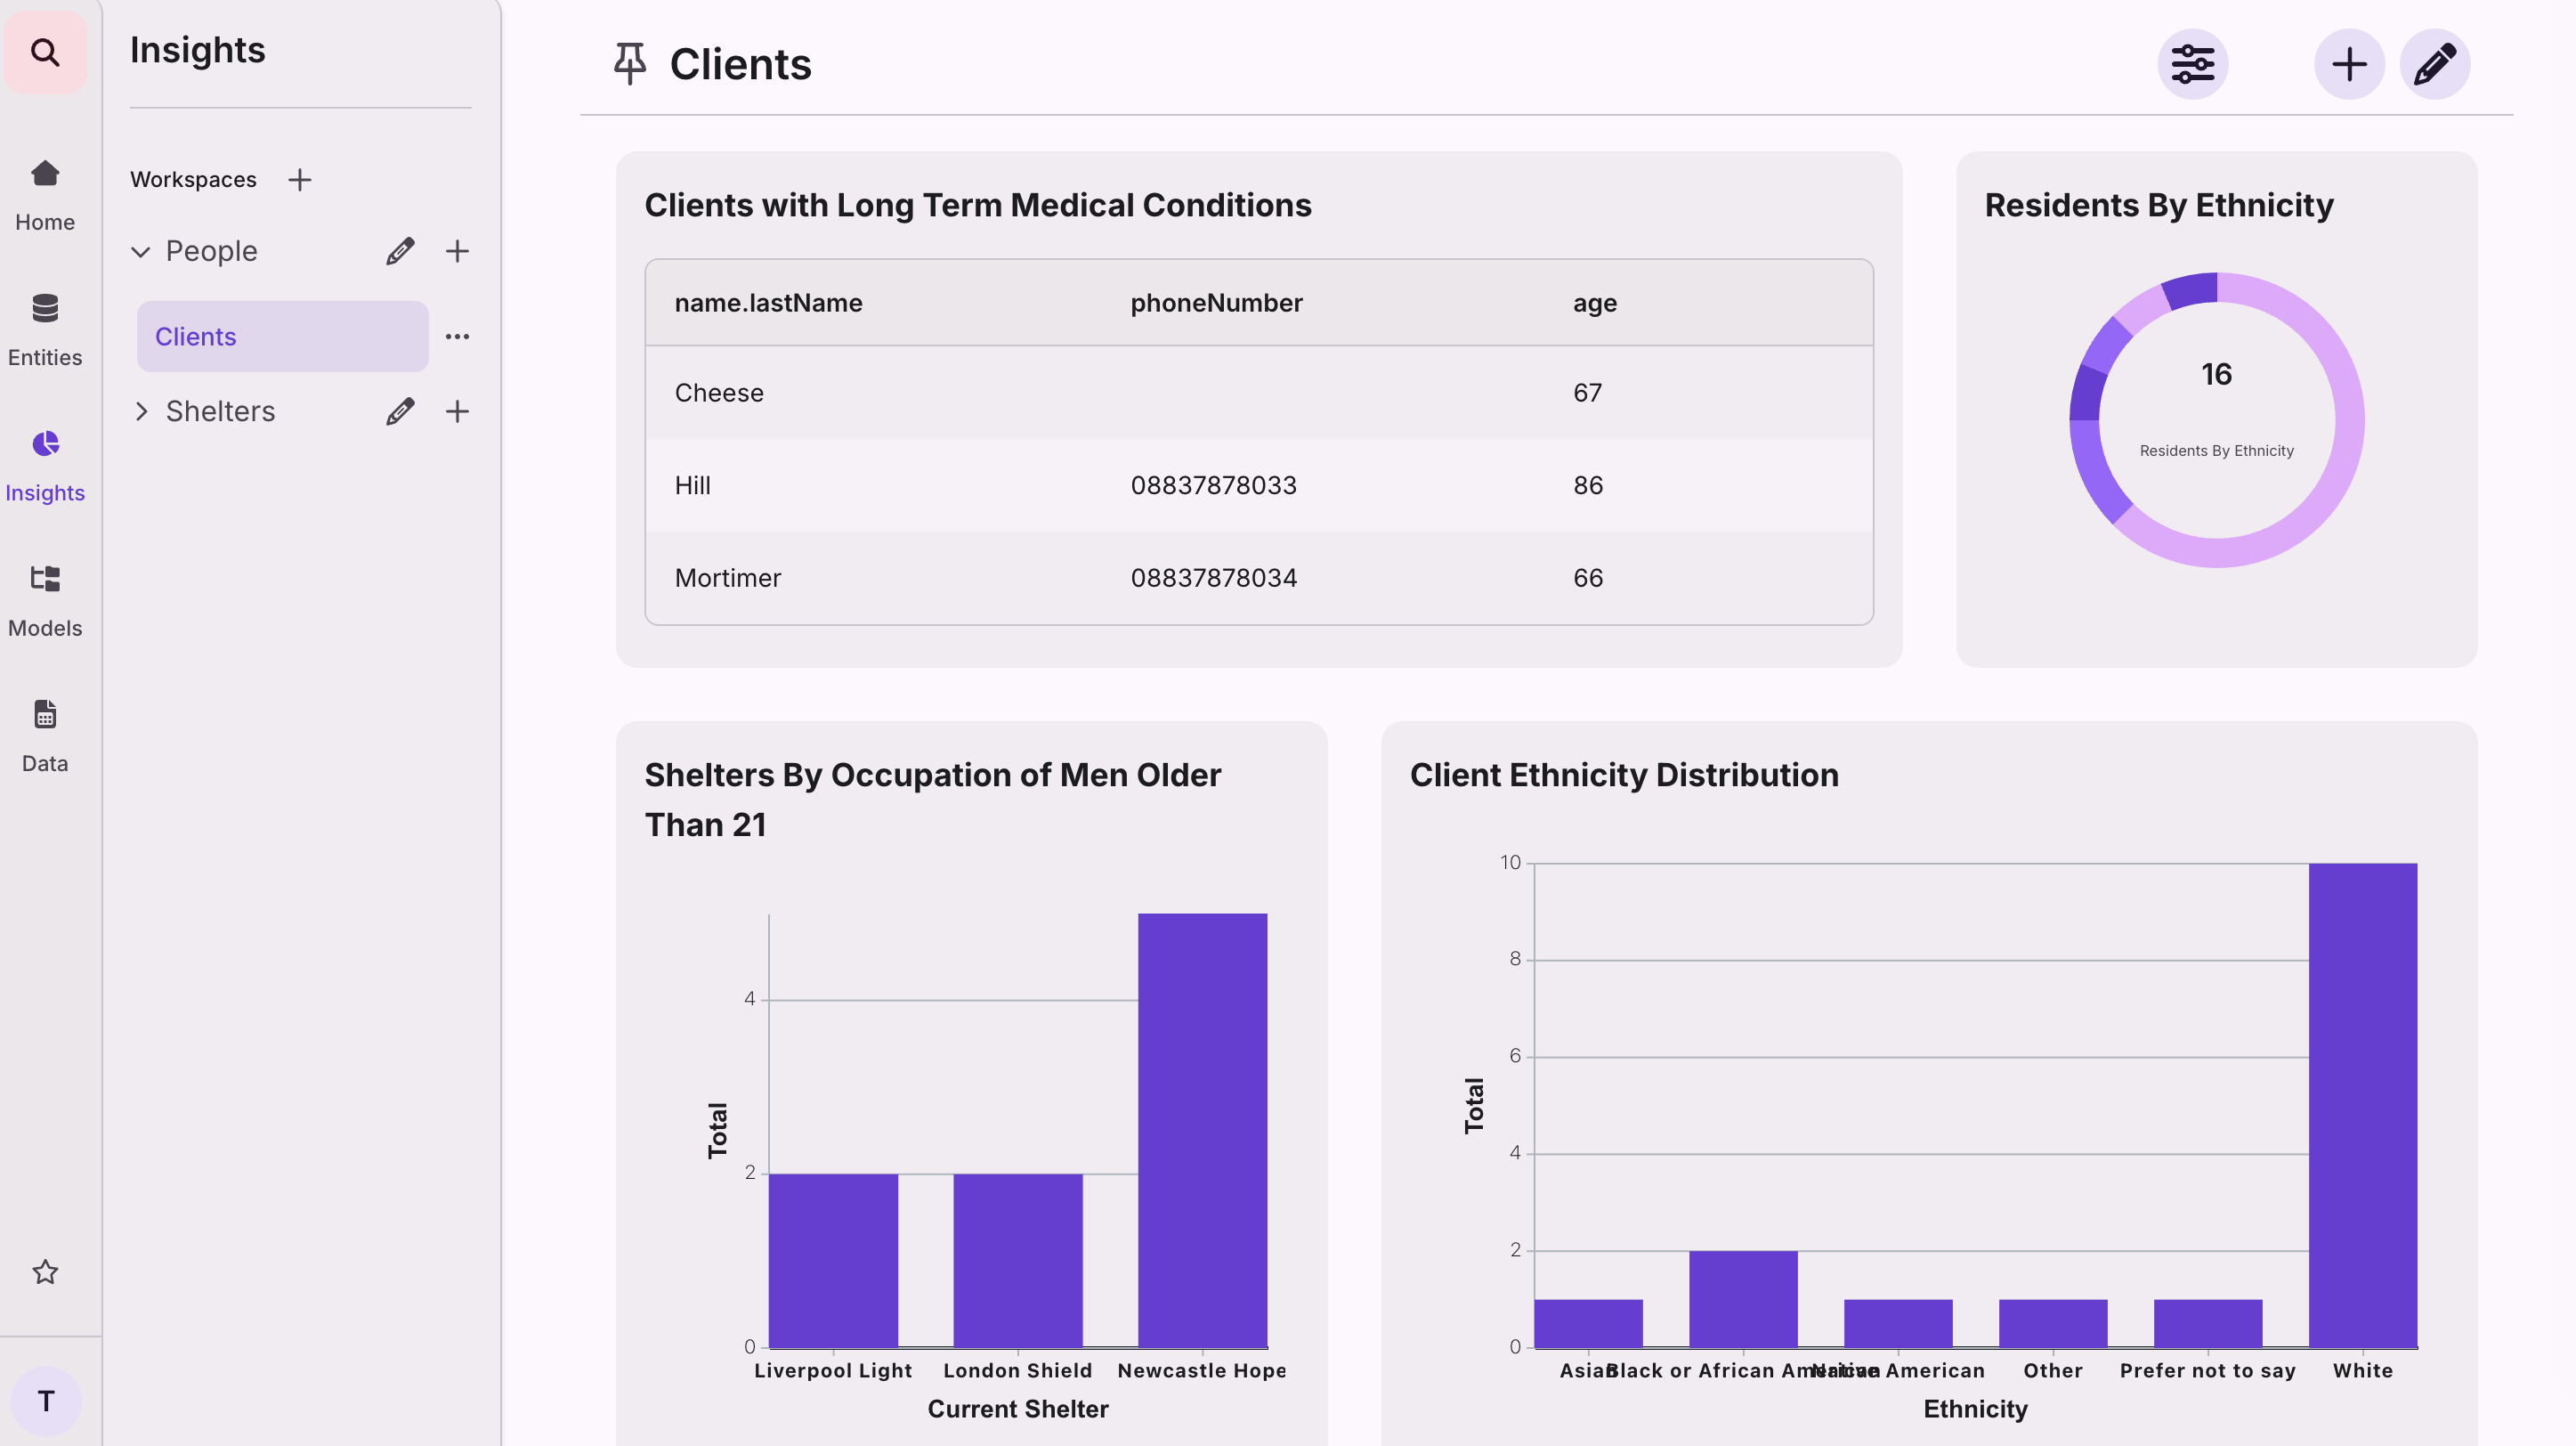
Task: Pin the Clients dashboard
Action: point(629,62)
